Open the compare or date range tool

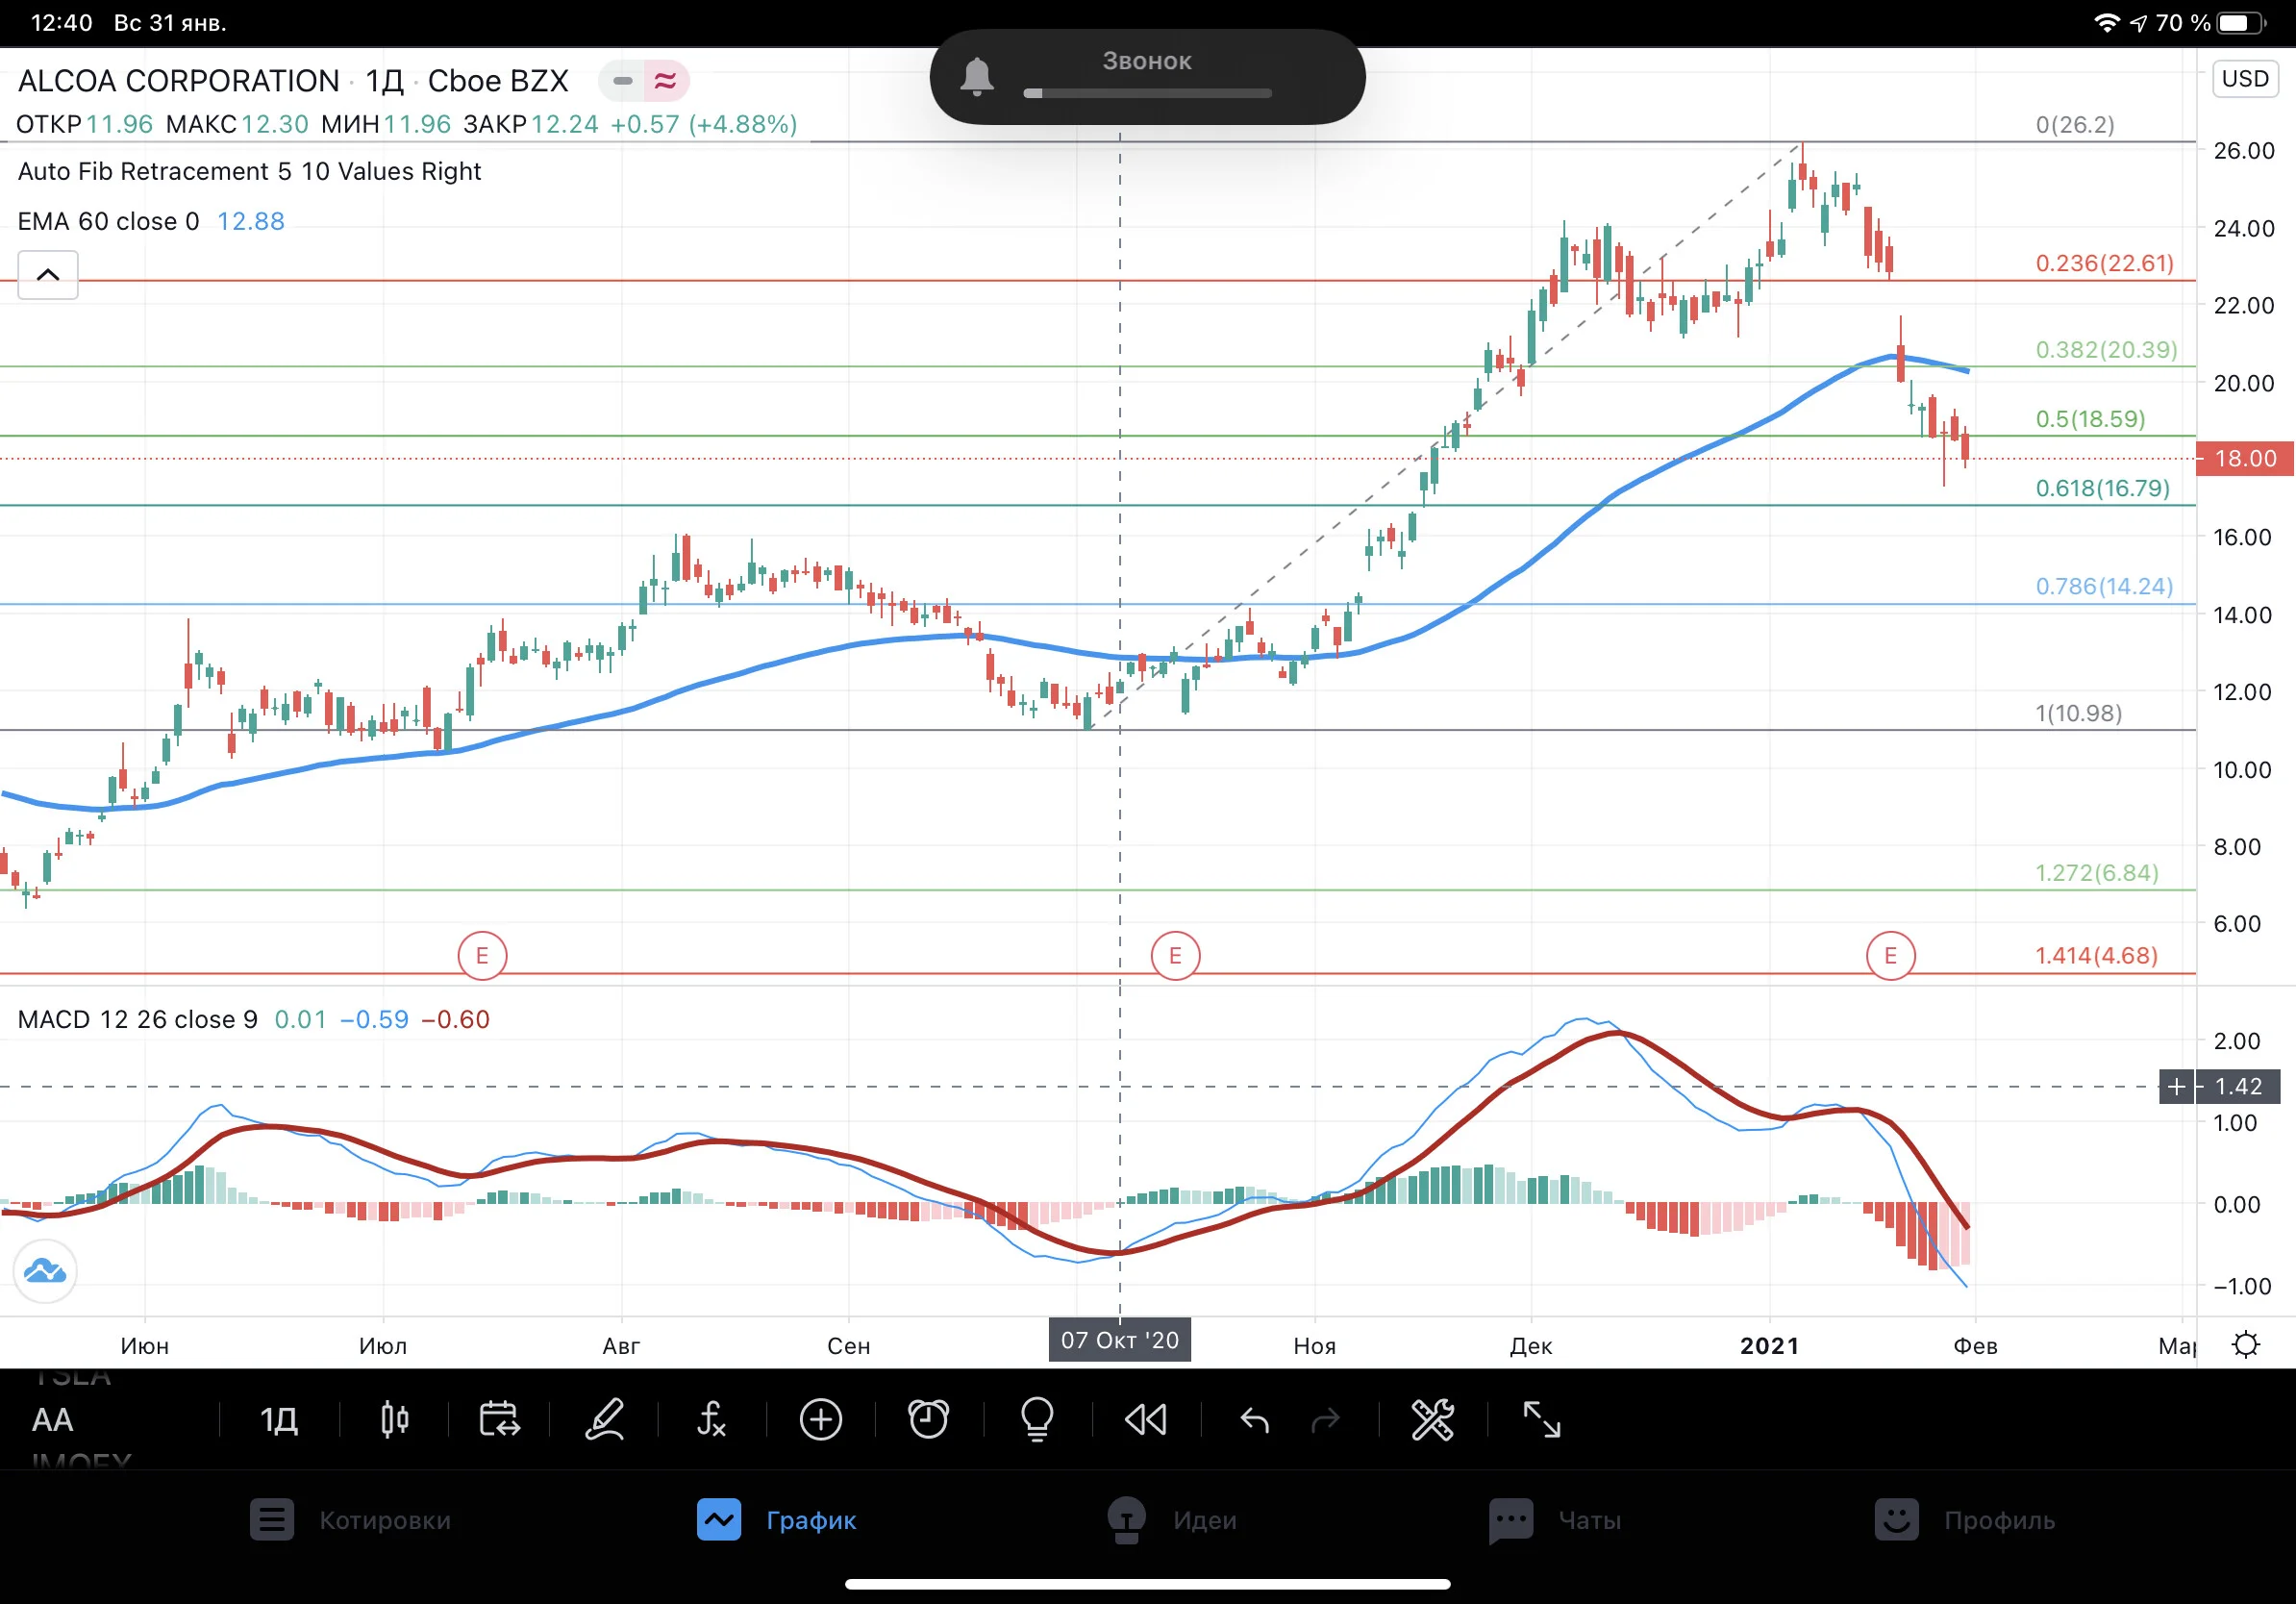(499, 1419)
